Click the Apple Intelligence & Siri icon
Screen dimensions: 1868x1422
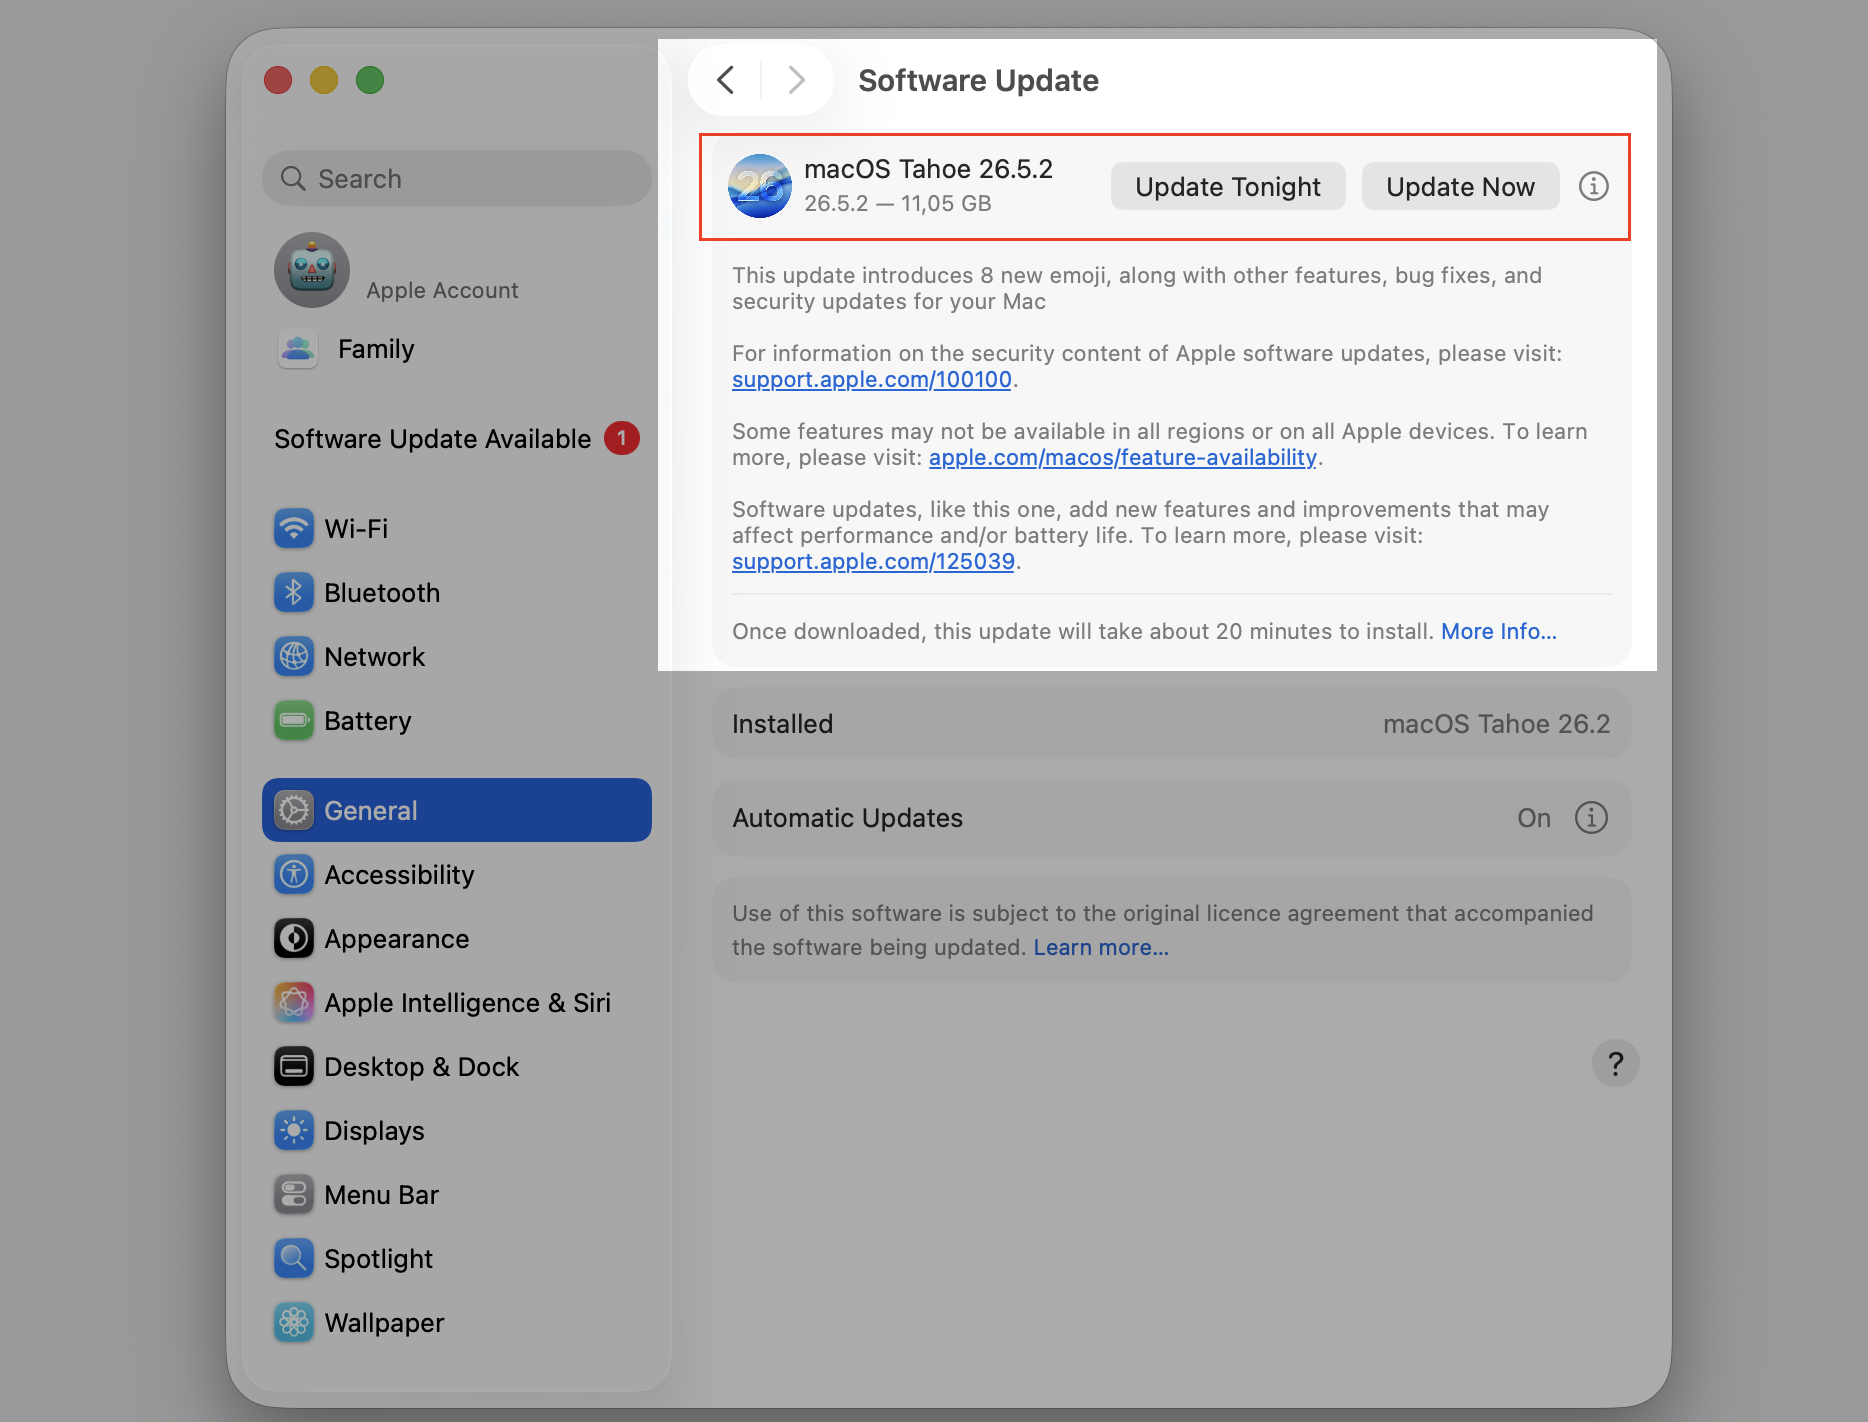[294, 1002]
